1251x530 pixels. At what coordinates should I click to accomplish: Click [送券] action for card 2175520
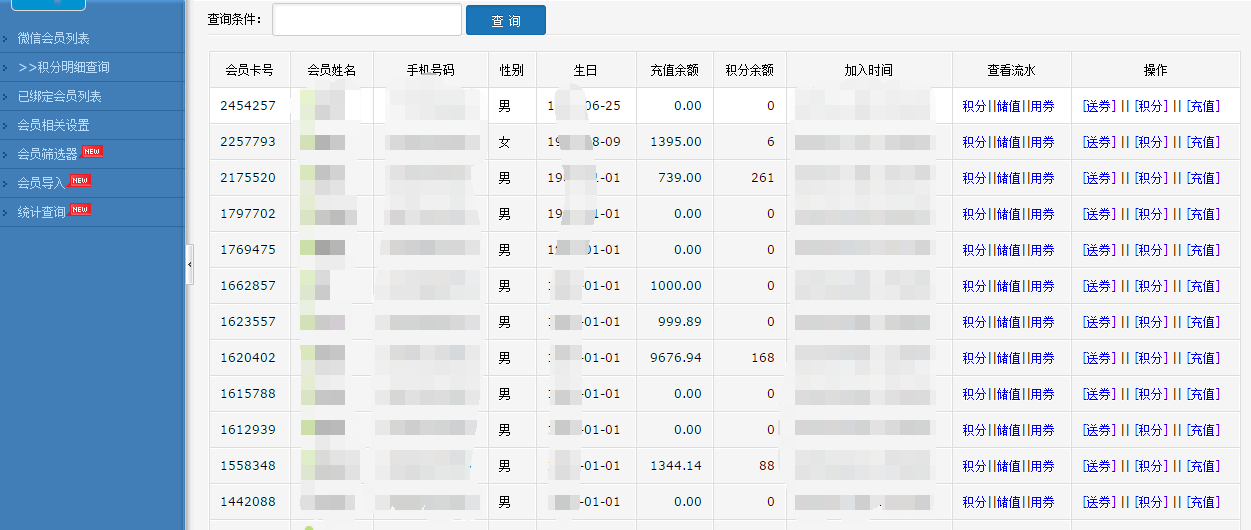tap(1099, 178)
